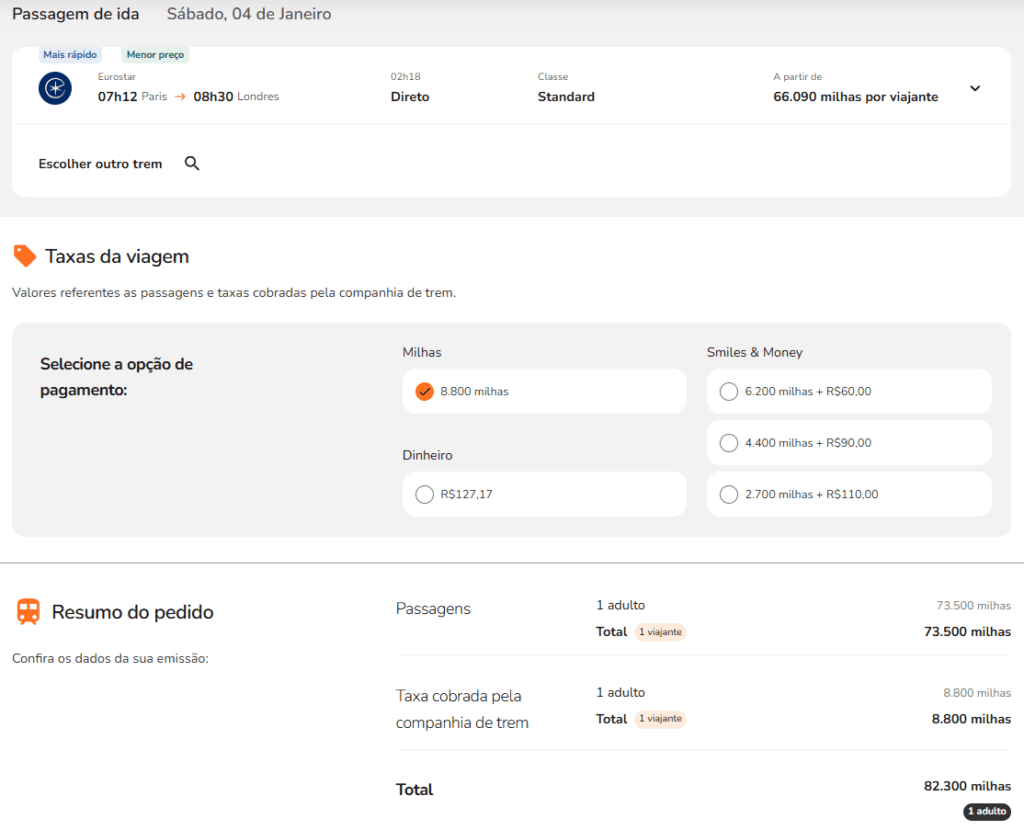Click the 1 viajante tag under Taxa cobrada

pyautogui.click(x=660, y=719)
